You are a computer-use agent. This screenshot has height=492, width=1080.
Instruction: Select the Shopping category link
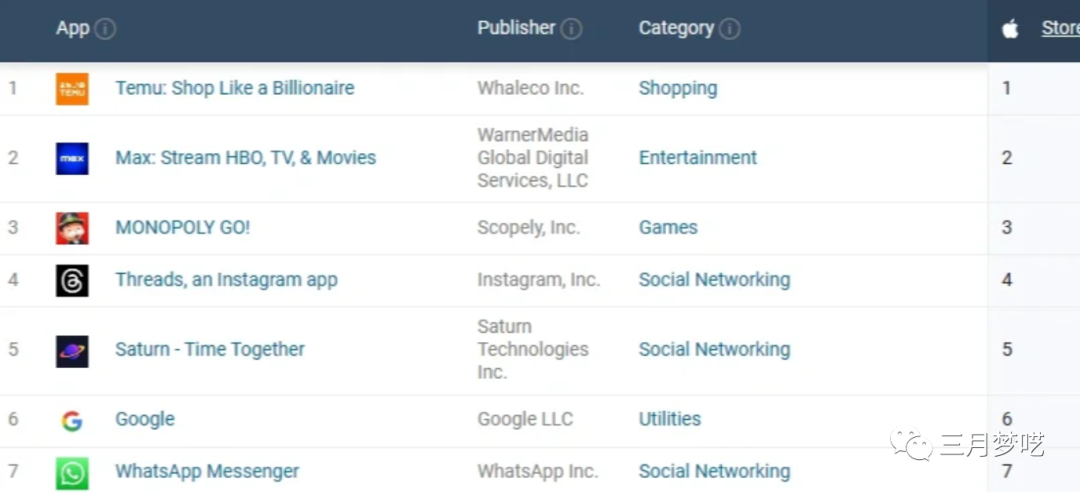[x=678, y=88]
